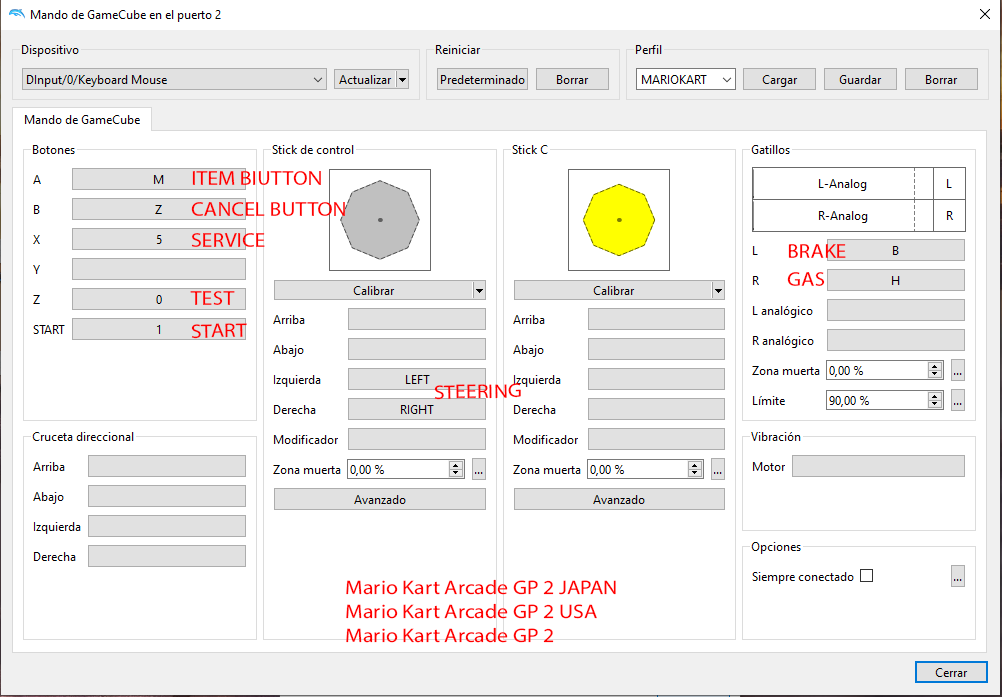Click the Z button mapping showing 0
The width and height of the screenshot is (1002, 697).
pos(158,299)
